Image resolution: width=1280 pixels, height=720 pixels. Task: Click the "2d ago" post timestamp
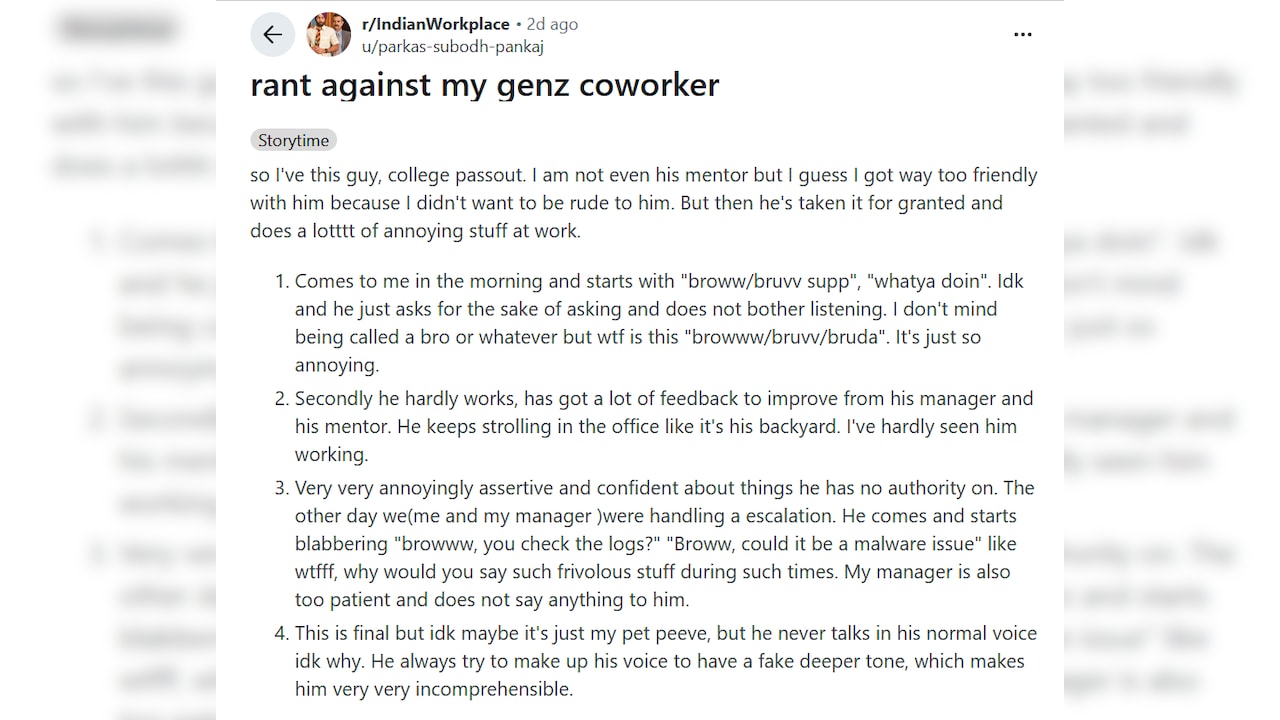point(552,24)
